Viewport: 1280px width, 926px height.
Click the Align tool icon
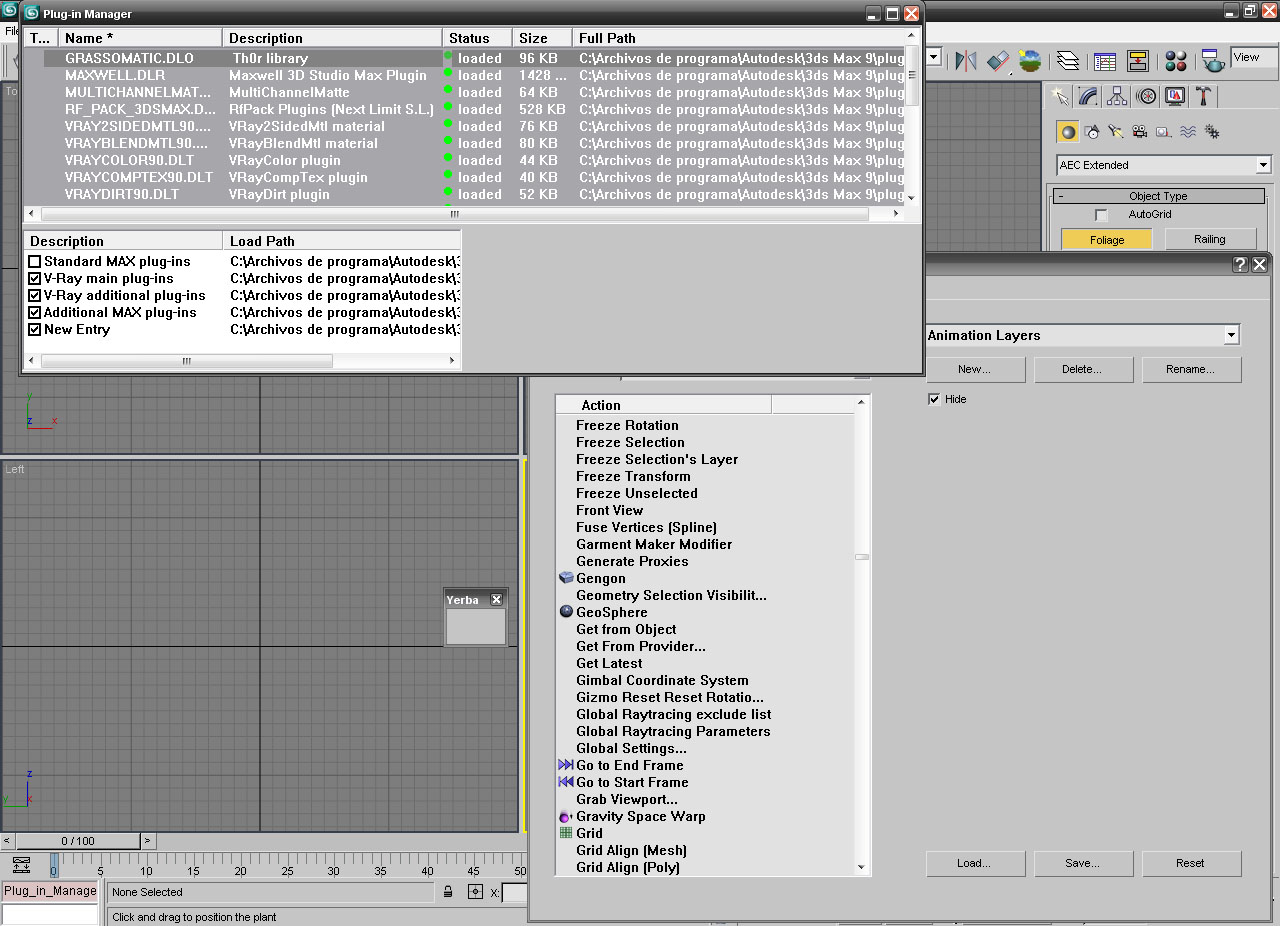[998, 61]
